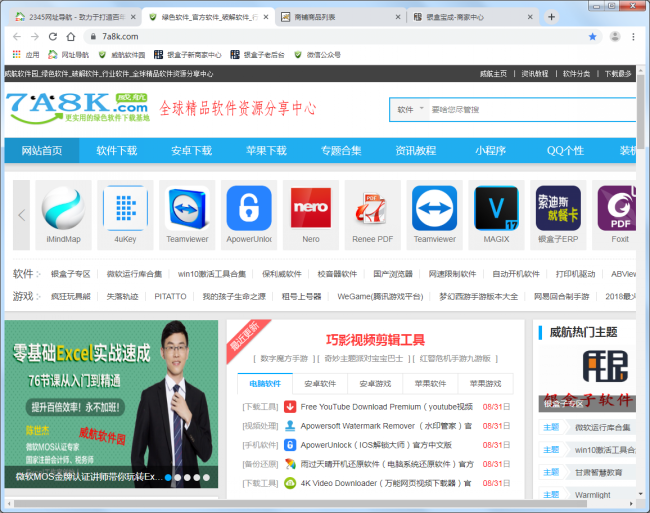Click the carousel previous arrow
Image resolution: width=650 pixels, height=513 pixels.
pos(22,215)
